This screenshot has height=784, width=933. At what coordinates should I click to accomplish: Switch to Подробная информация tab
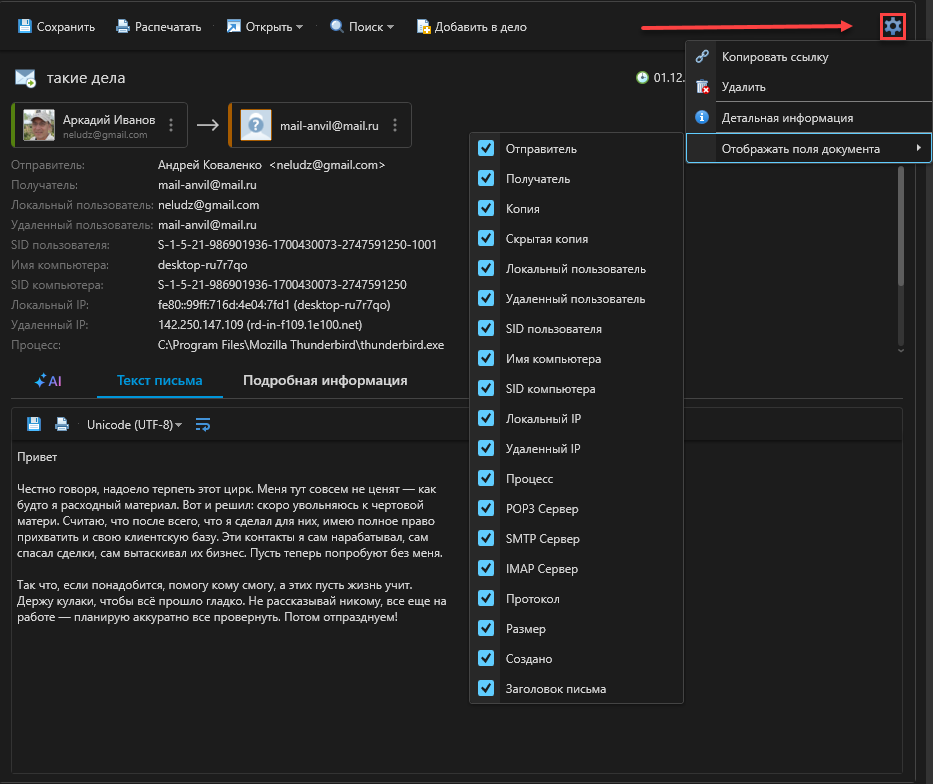[325, 381]
